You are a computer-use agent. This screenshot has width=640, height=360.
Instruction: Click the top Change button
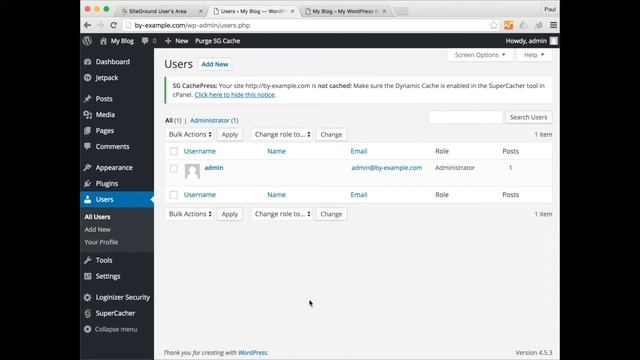click(331, 134)
